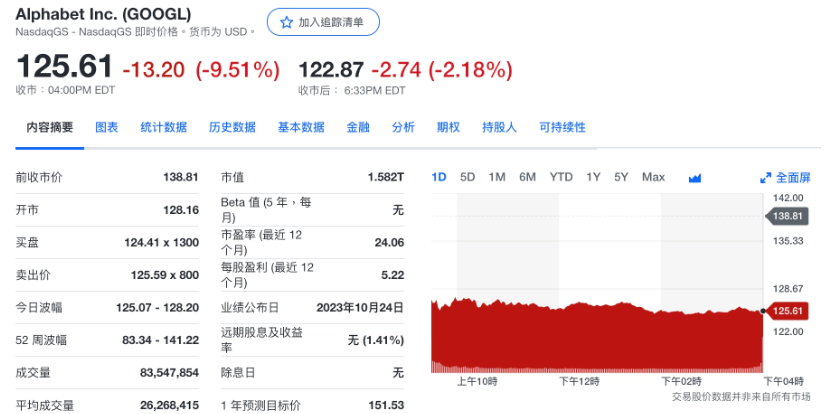The width and height of the screenshot is (824, 414).
Task: Click the 52-week range 83.34 - 141.22
Action: pos(161,340)
